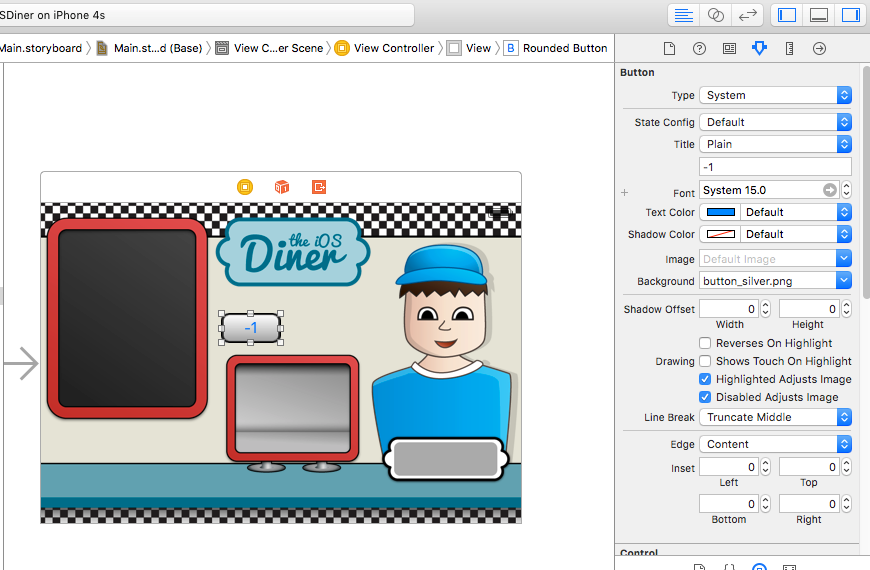Click the Shadow Offset Width stepper
Screen dimensions: 870x570
click(766, 309)
